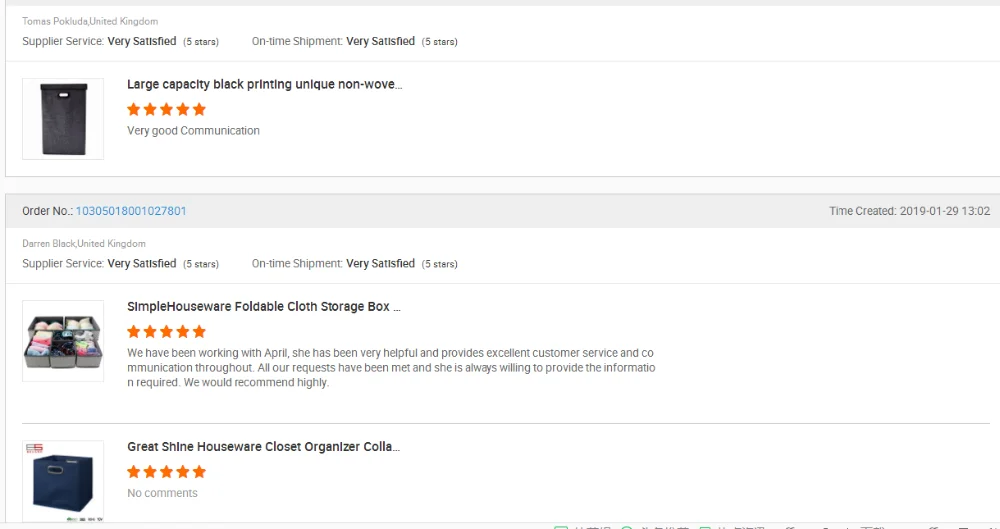Open the gray storage box organizer thumbnail

(63, 341)
